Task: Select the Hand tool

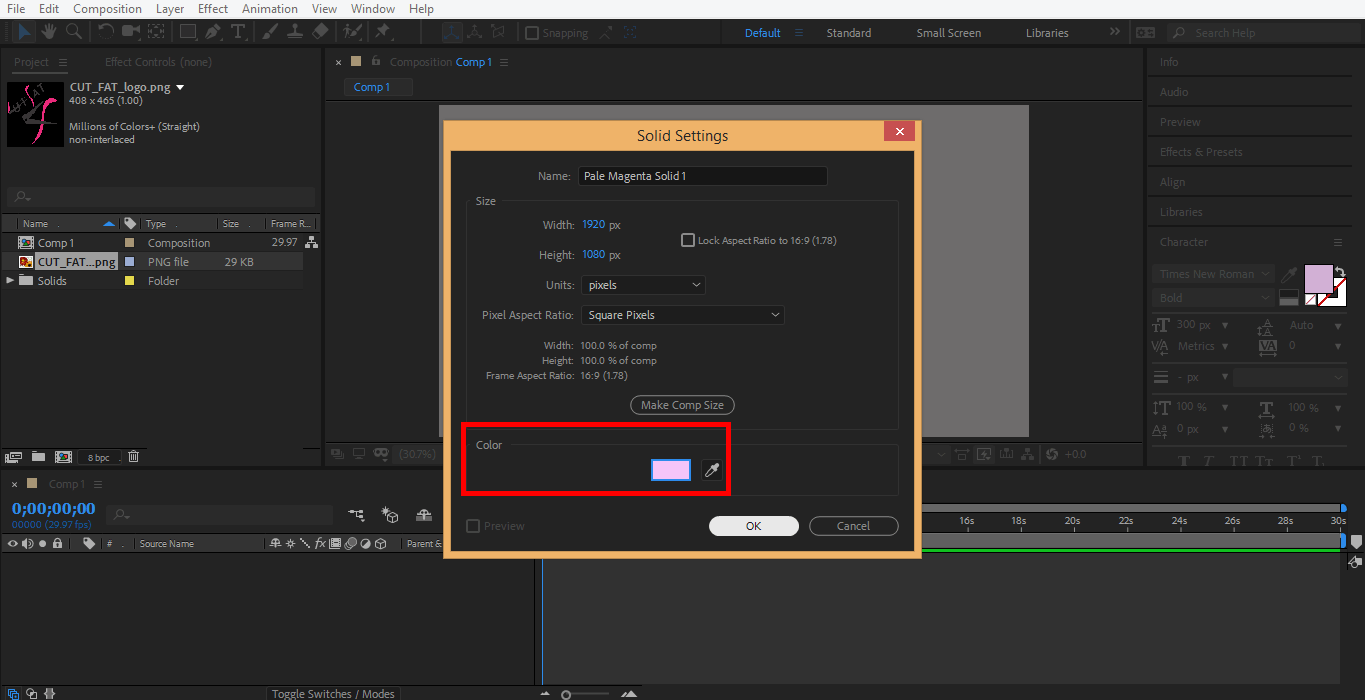Action: pos(49,32)
